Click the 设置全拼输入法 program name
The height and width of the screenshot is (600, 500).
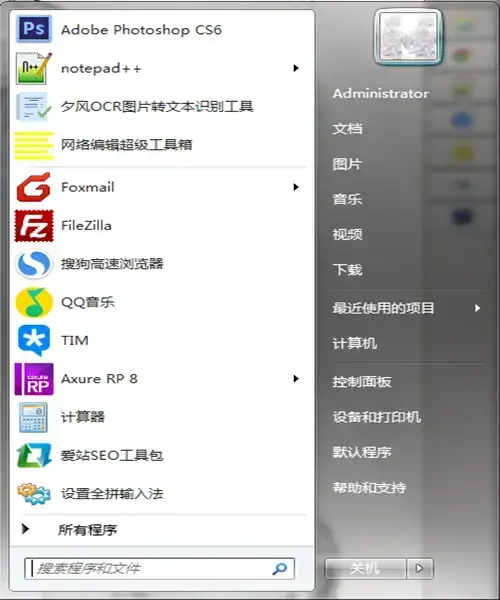point(112,494)
